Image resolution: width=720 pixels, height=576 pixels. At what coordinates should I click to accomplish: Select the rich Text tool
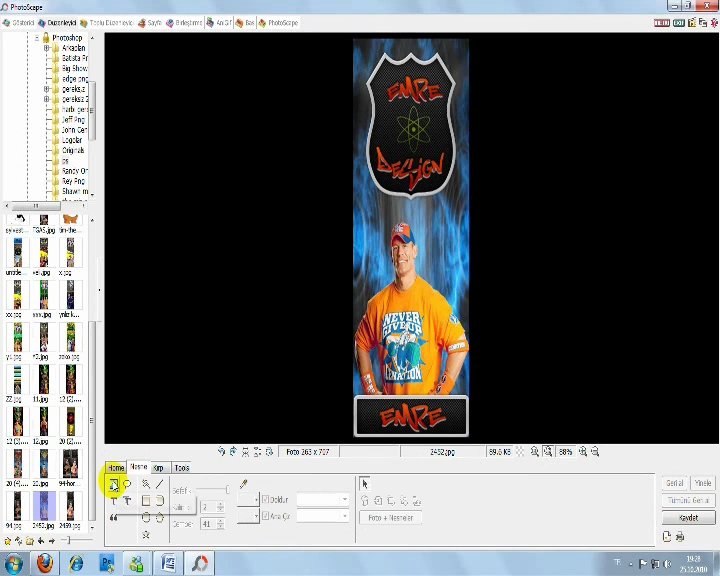pyautogui.click(x=127, y=501)
